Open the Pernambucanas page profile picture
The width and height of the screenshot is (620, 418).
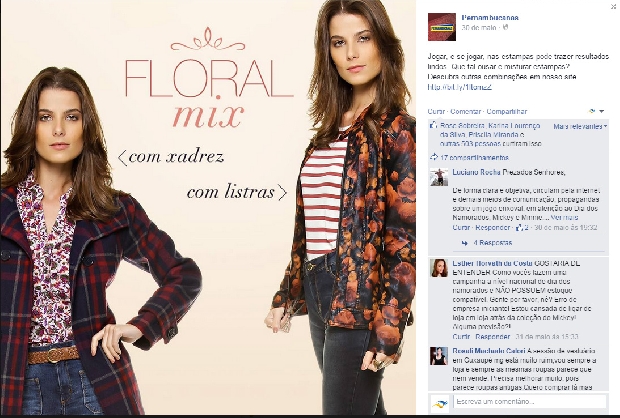[x=442, y=27]
